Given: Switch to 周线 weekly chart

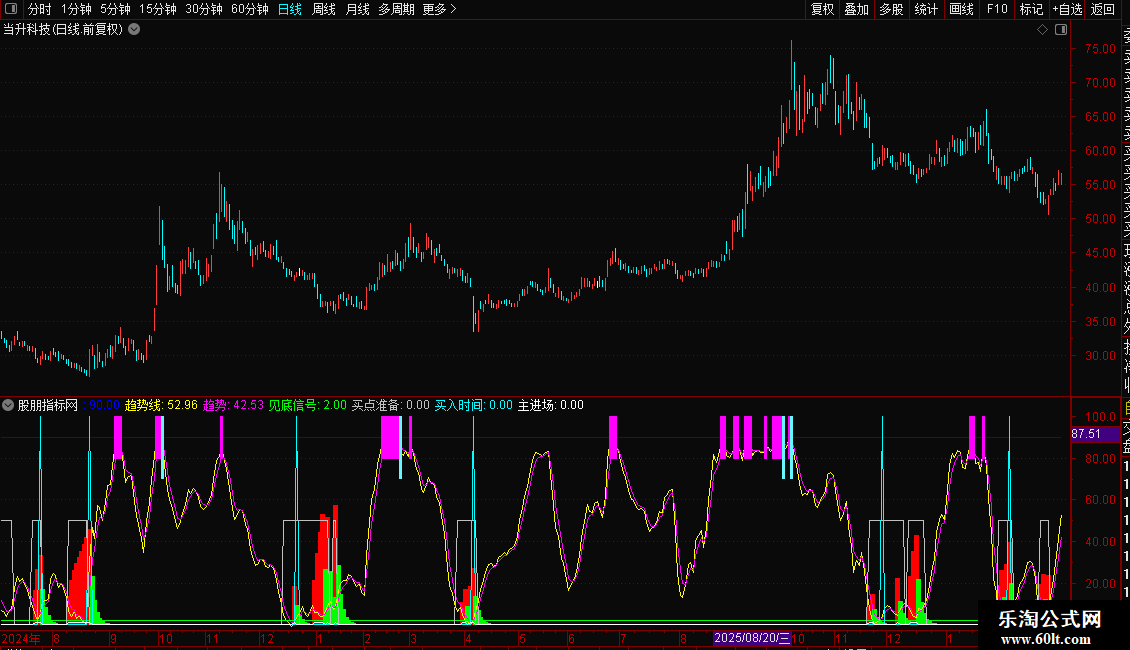Looking at the screenshot, I should pos(324,9).
